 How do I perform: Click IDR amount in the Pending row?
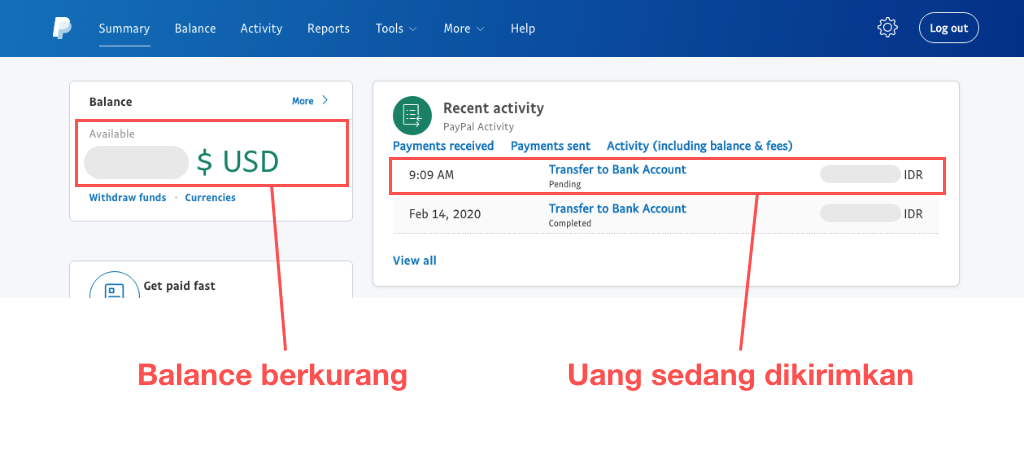pyautogui.click(x=871, y=175)
